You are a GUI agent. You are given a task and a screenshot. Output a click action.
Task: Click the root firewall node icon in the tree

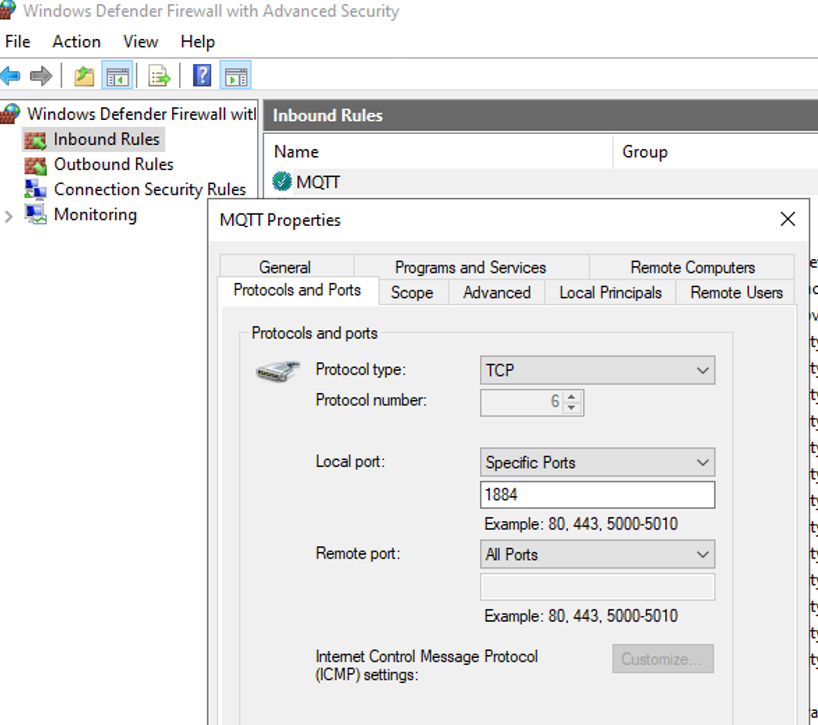[x=10, y=114]
